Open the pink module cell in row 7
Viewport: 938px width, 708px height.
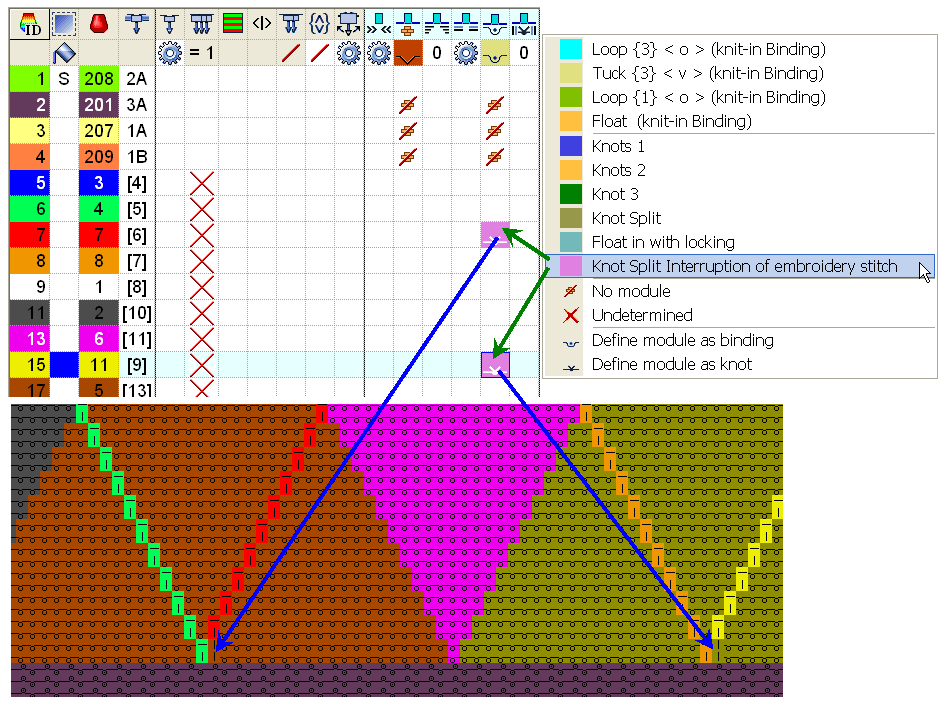click(x=495, y=235)
